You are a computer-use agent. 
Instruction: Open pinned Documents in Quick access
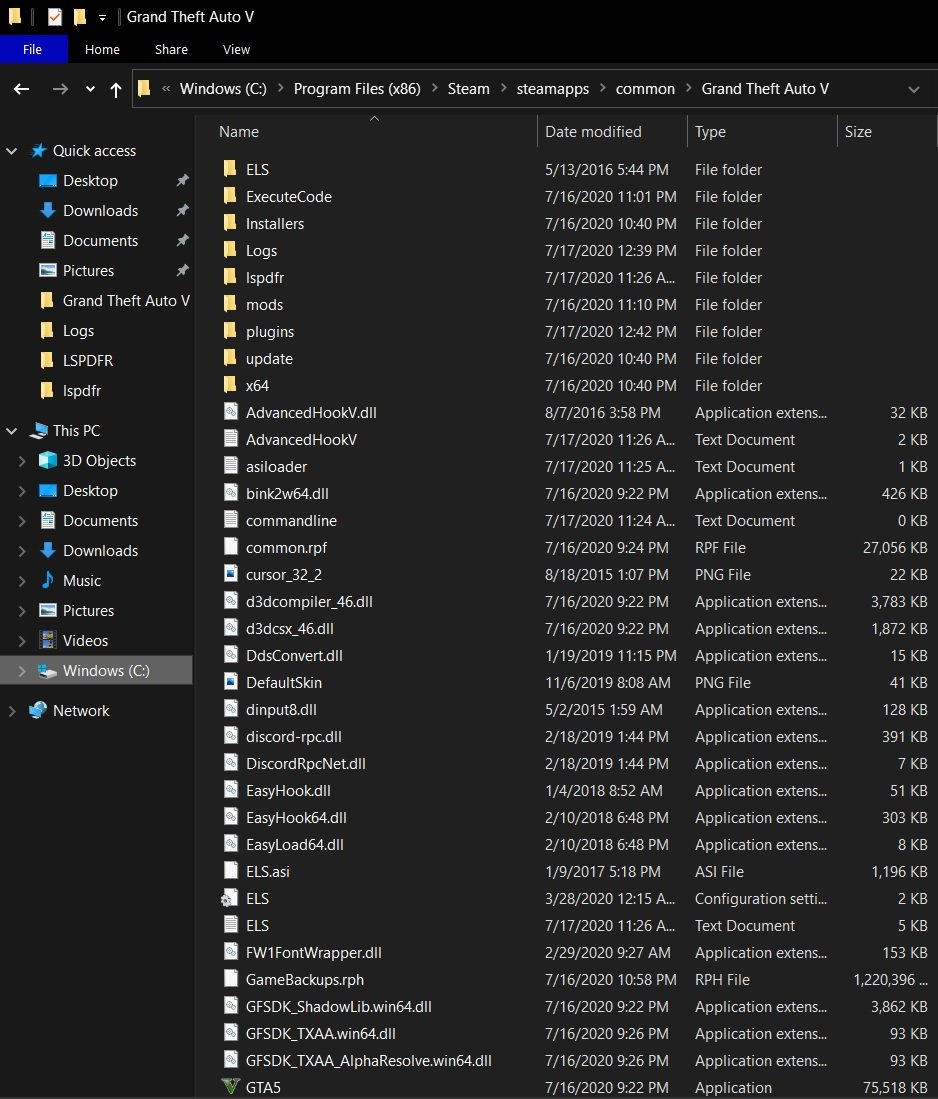coord(100,240)
